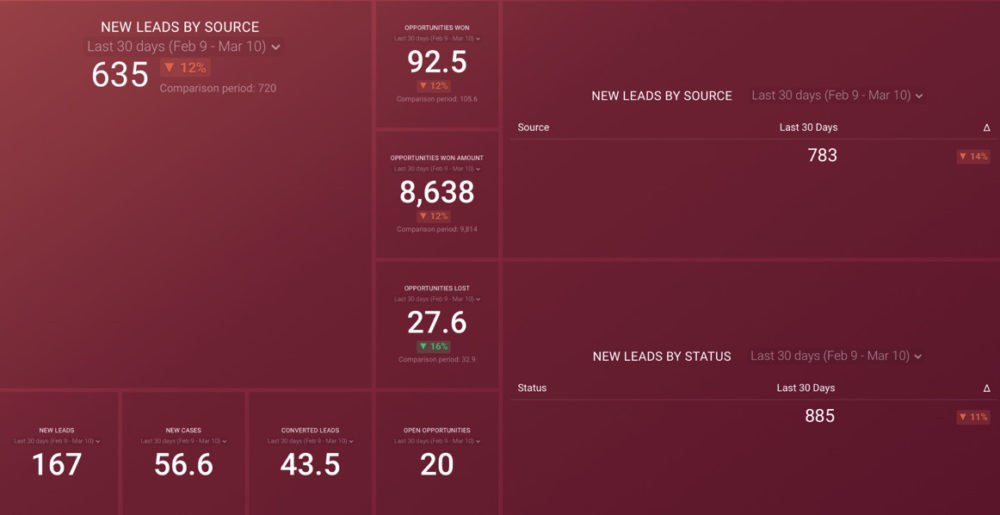The width and height of the screenshot is (1000, 515).
Task: Click the 12% badge under 8,638
Action: [x=436, y=216]
